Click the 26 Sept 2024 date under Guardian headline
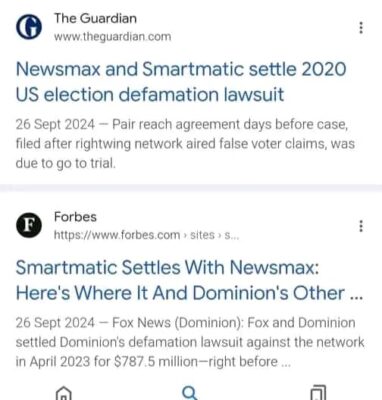Screen dimensions: 382x400 coord(55,124)
